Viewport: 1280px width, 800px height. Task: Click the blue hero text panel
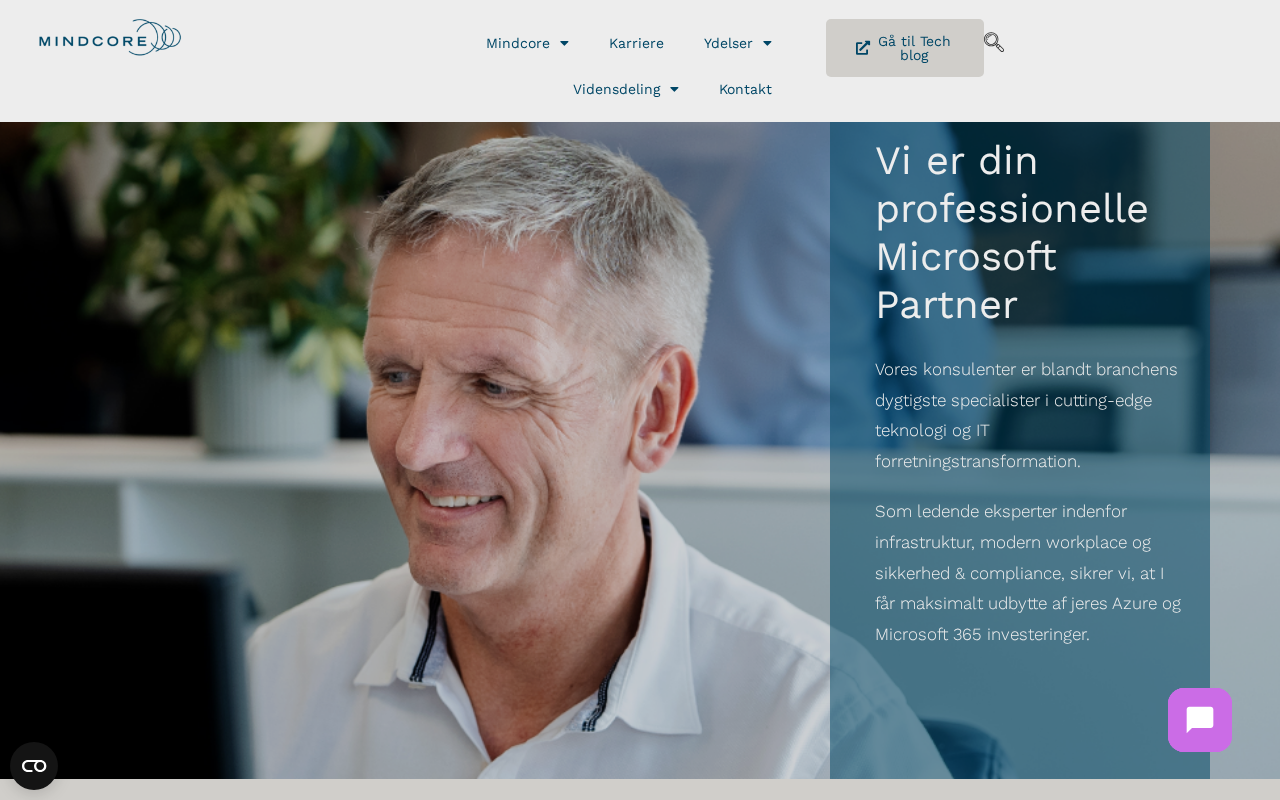tap(1020, 450)
